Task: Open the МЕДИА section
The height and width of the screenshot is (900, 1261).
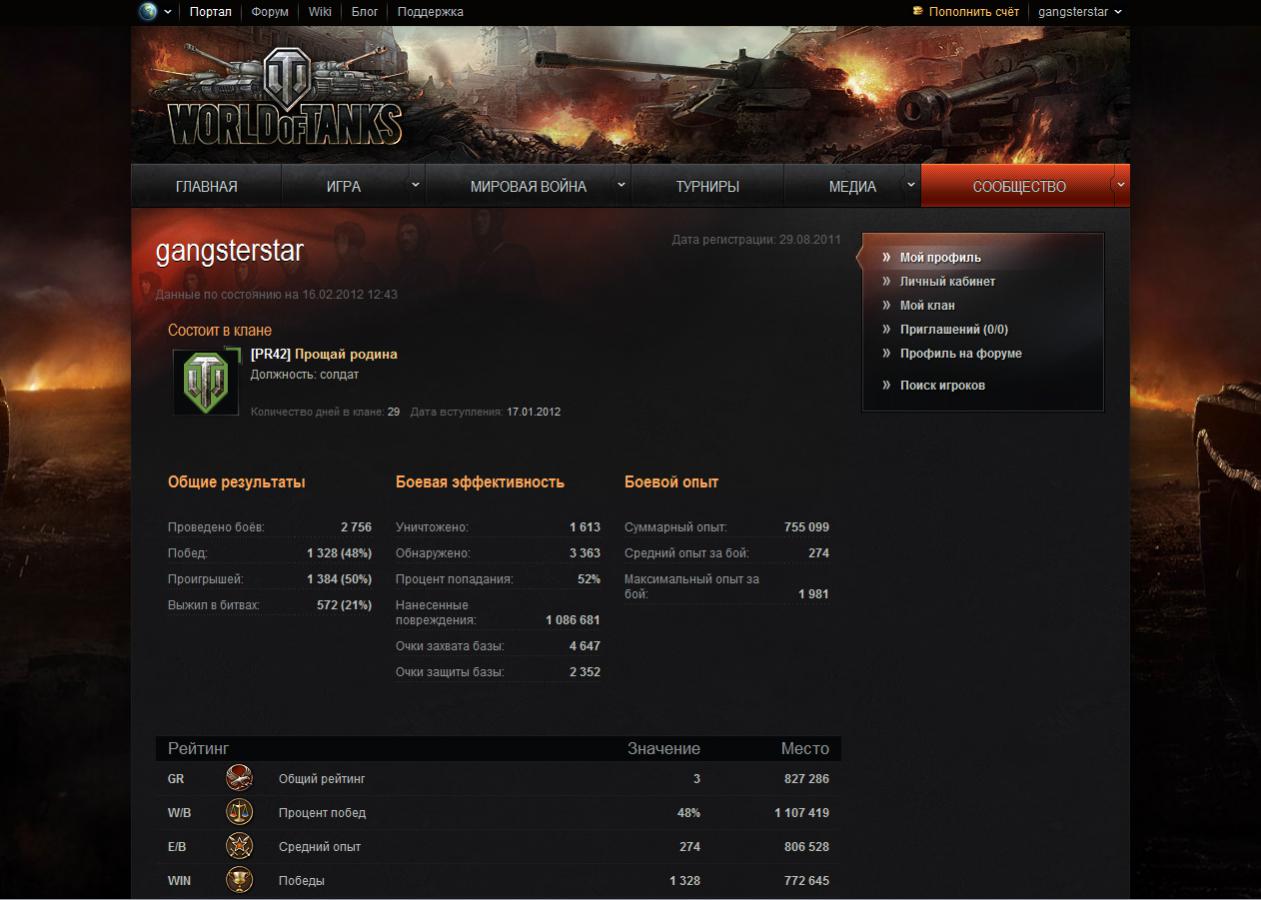Action: [x=852, y=186]
